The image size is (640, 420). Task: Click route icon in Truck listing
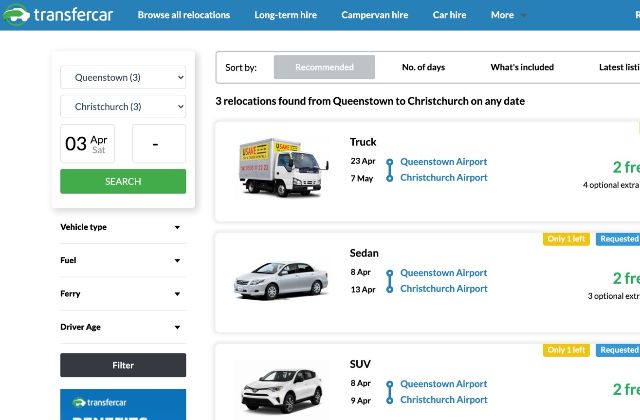[390, 170]
